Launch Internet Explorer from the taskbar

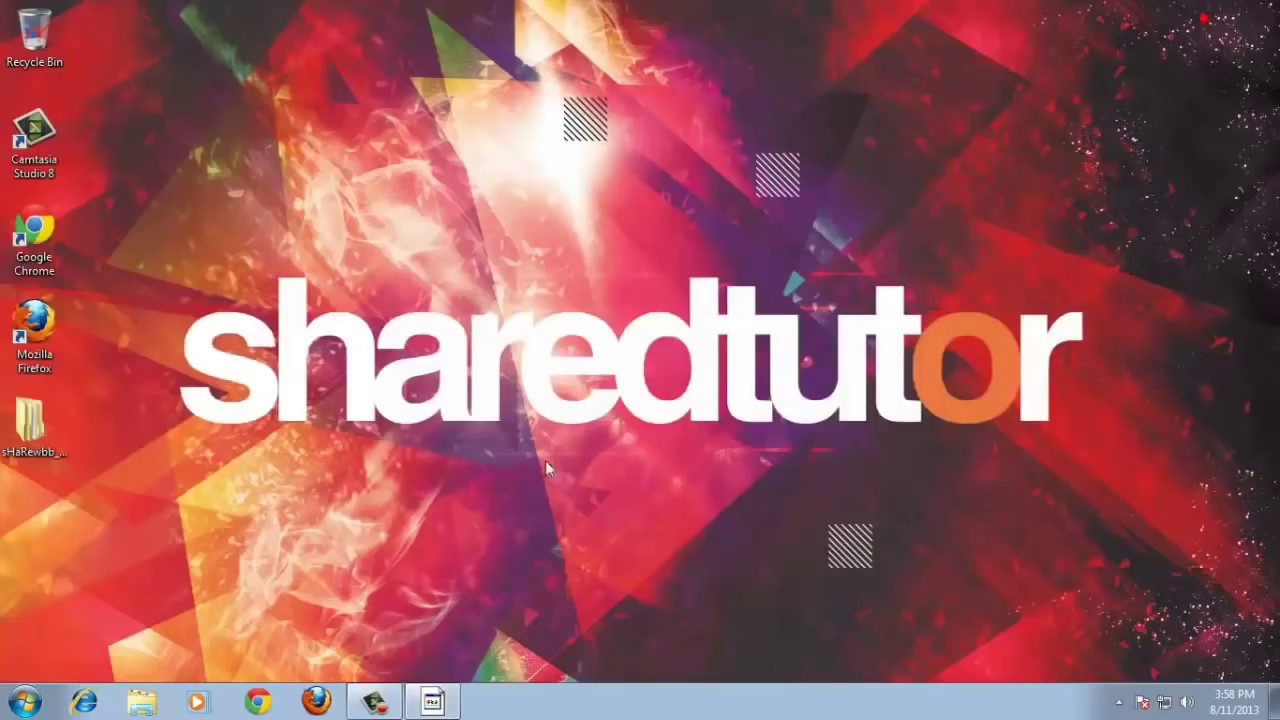pyautogui.click(x=84, y=702)
